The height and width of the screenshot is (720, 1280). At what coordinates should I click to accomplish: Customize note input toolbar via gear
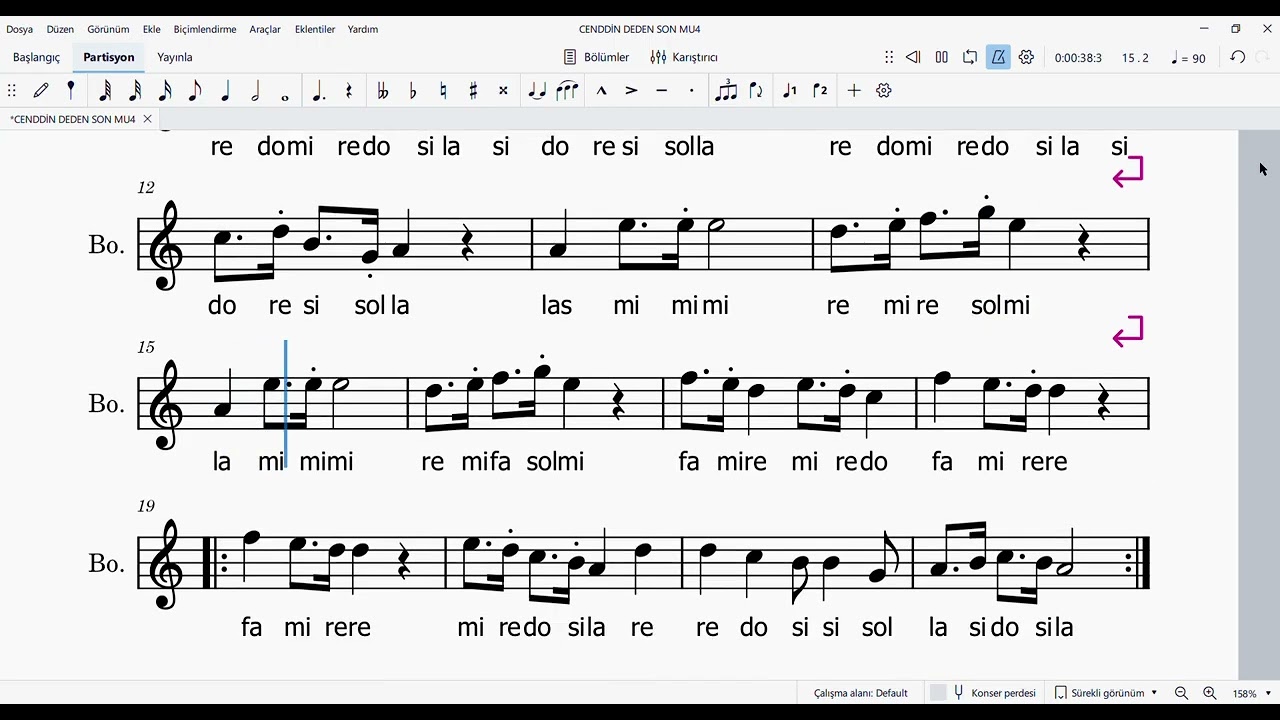(x=884, y=90)
